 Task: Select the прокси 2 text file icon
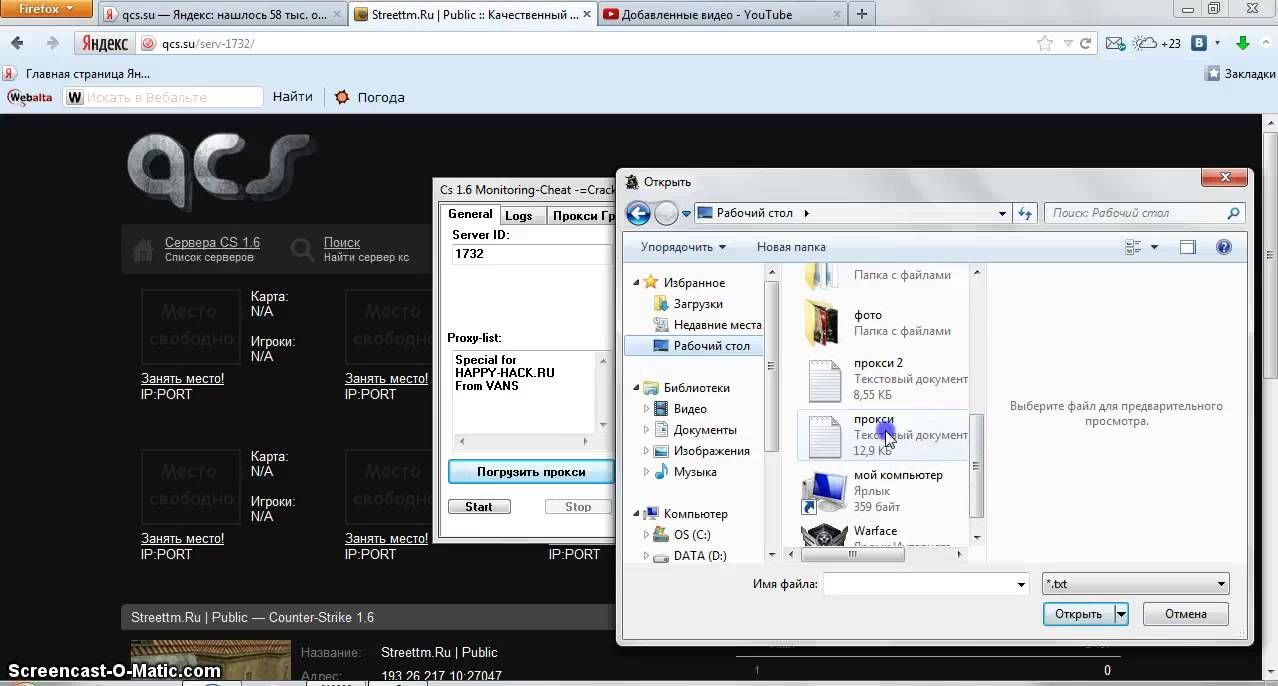click(x=825, y=380)
